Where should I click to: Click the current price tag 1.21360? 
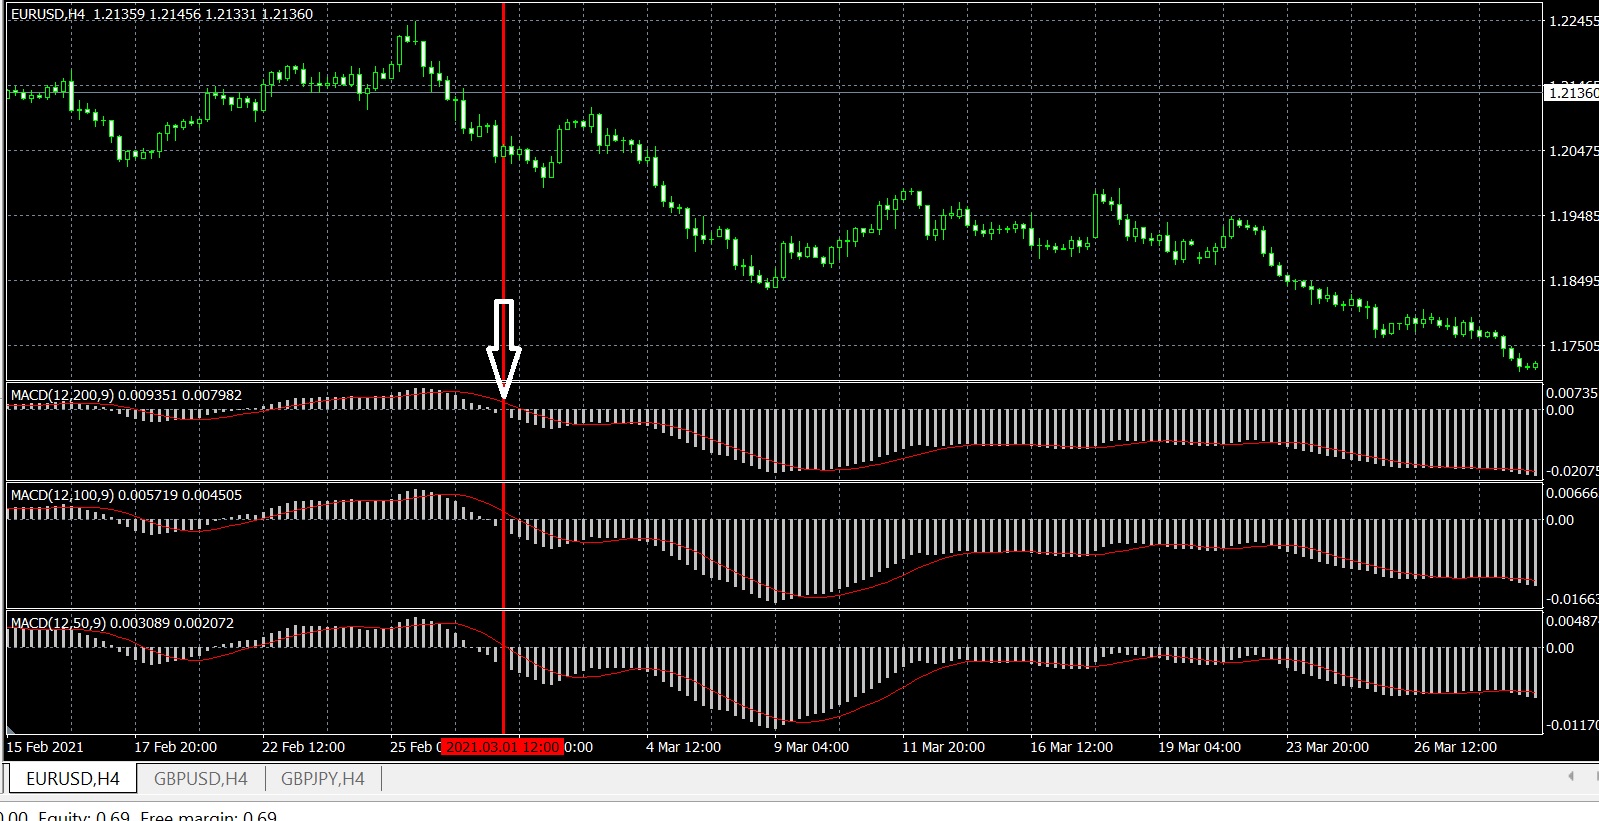point(1572,93)
